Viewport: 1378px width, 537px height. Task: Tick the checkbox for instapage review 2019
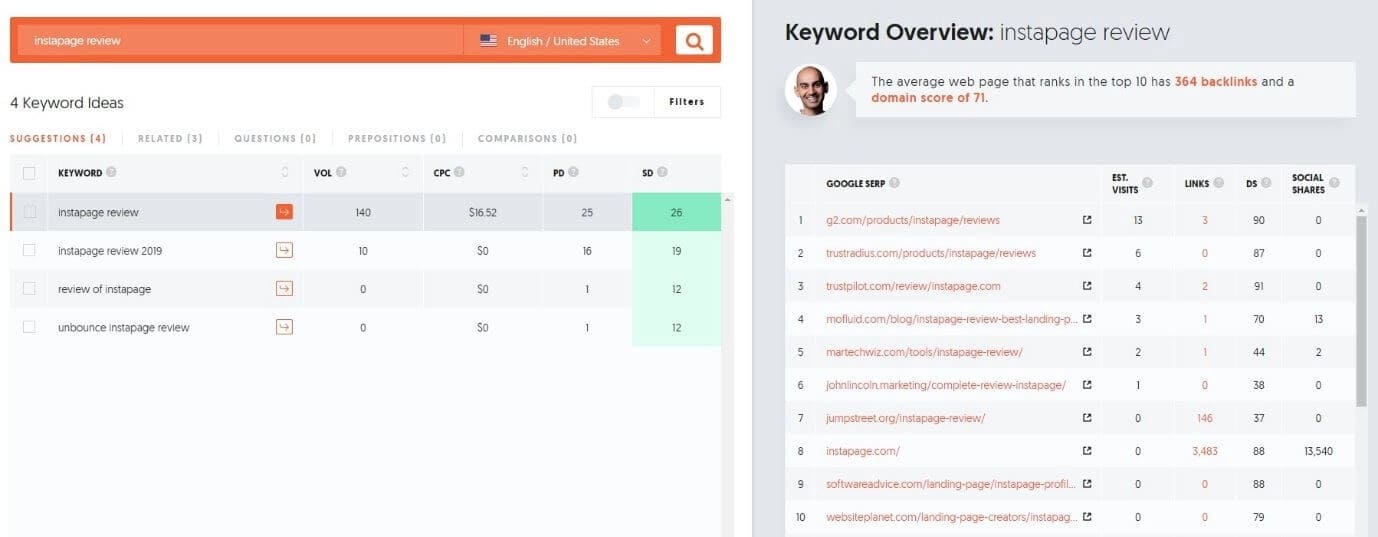[x=29, y=250]
